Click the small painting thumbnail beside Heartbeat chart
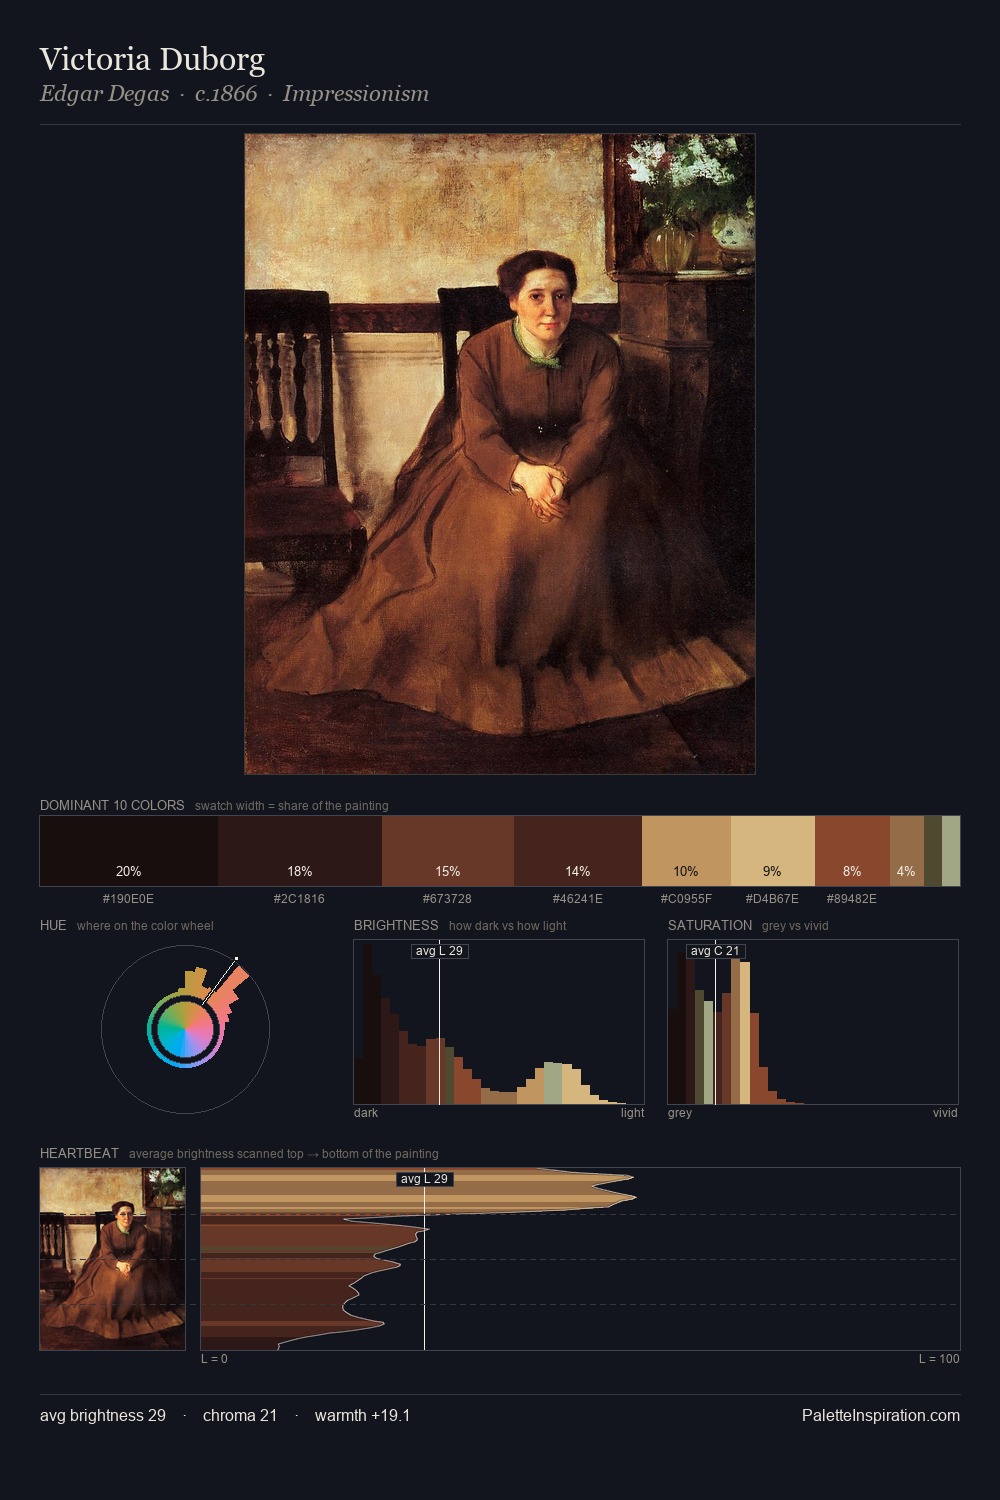1000x1500 pixels. (x=112, y=1259)
